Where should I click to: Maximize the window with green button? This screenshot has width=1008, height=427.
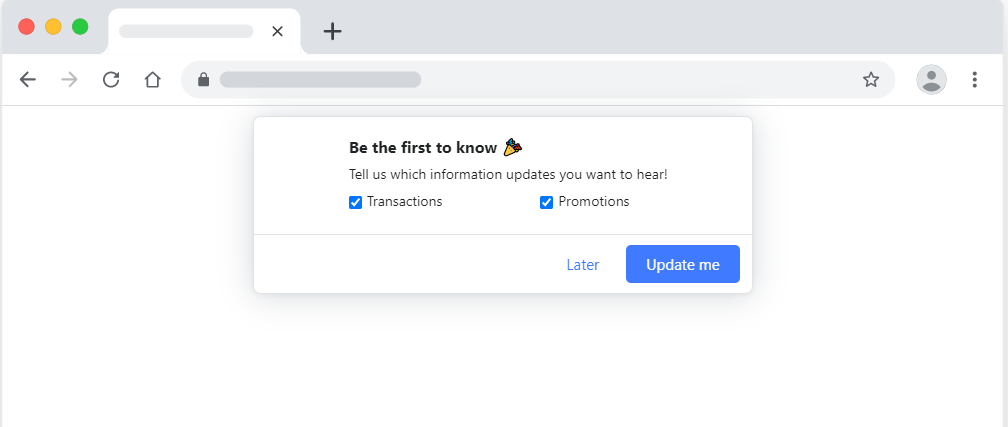click(80, 27)
